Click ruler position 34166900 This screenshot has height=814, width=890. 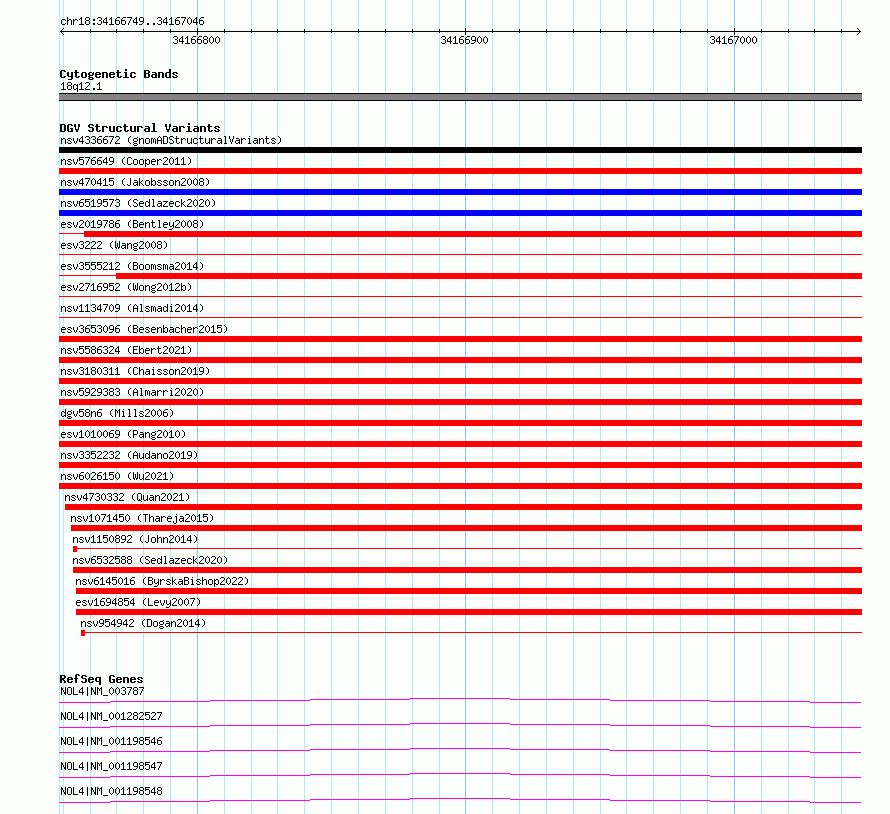point(464,40)
